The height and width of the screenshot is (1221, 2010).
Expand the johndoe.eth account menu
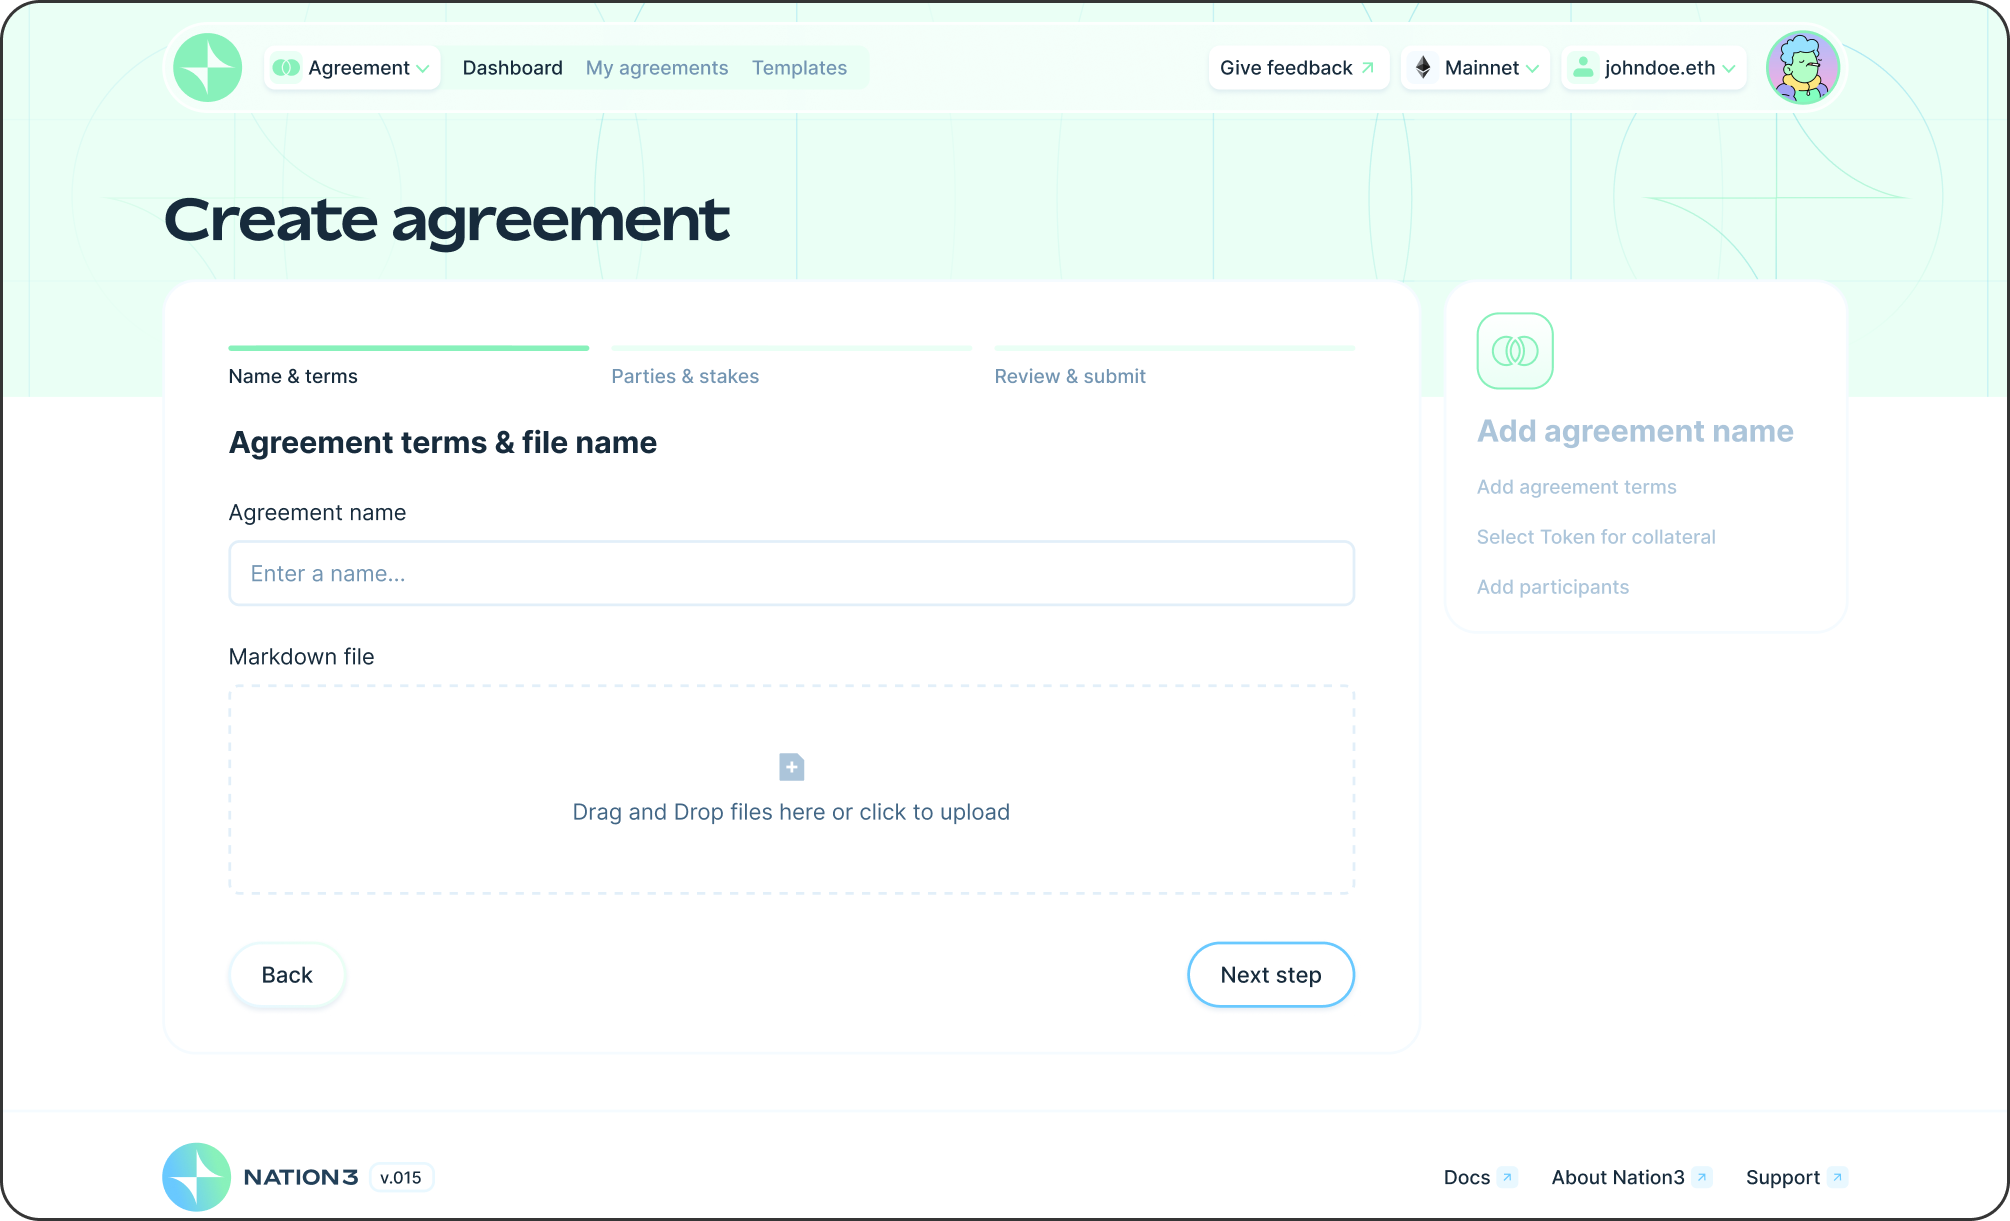pyautogui.click(x=1654, y=68)
